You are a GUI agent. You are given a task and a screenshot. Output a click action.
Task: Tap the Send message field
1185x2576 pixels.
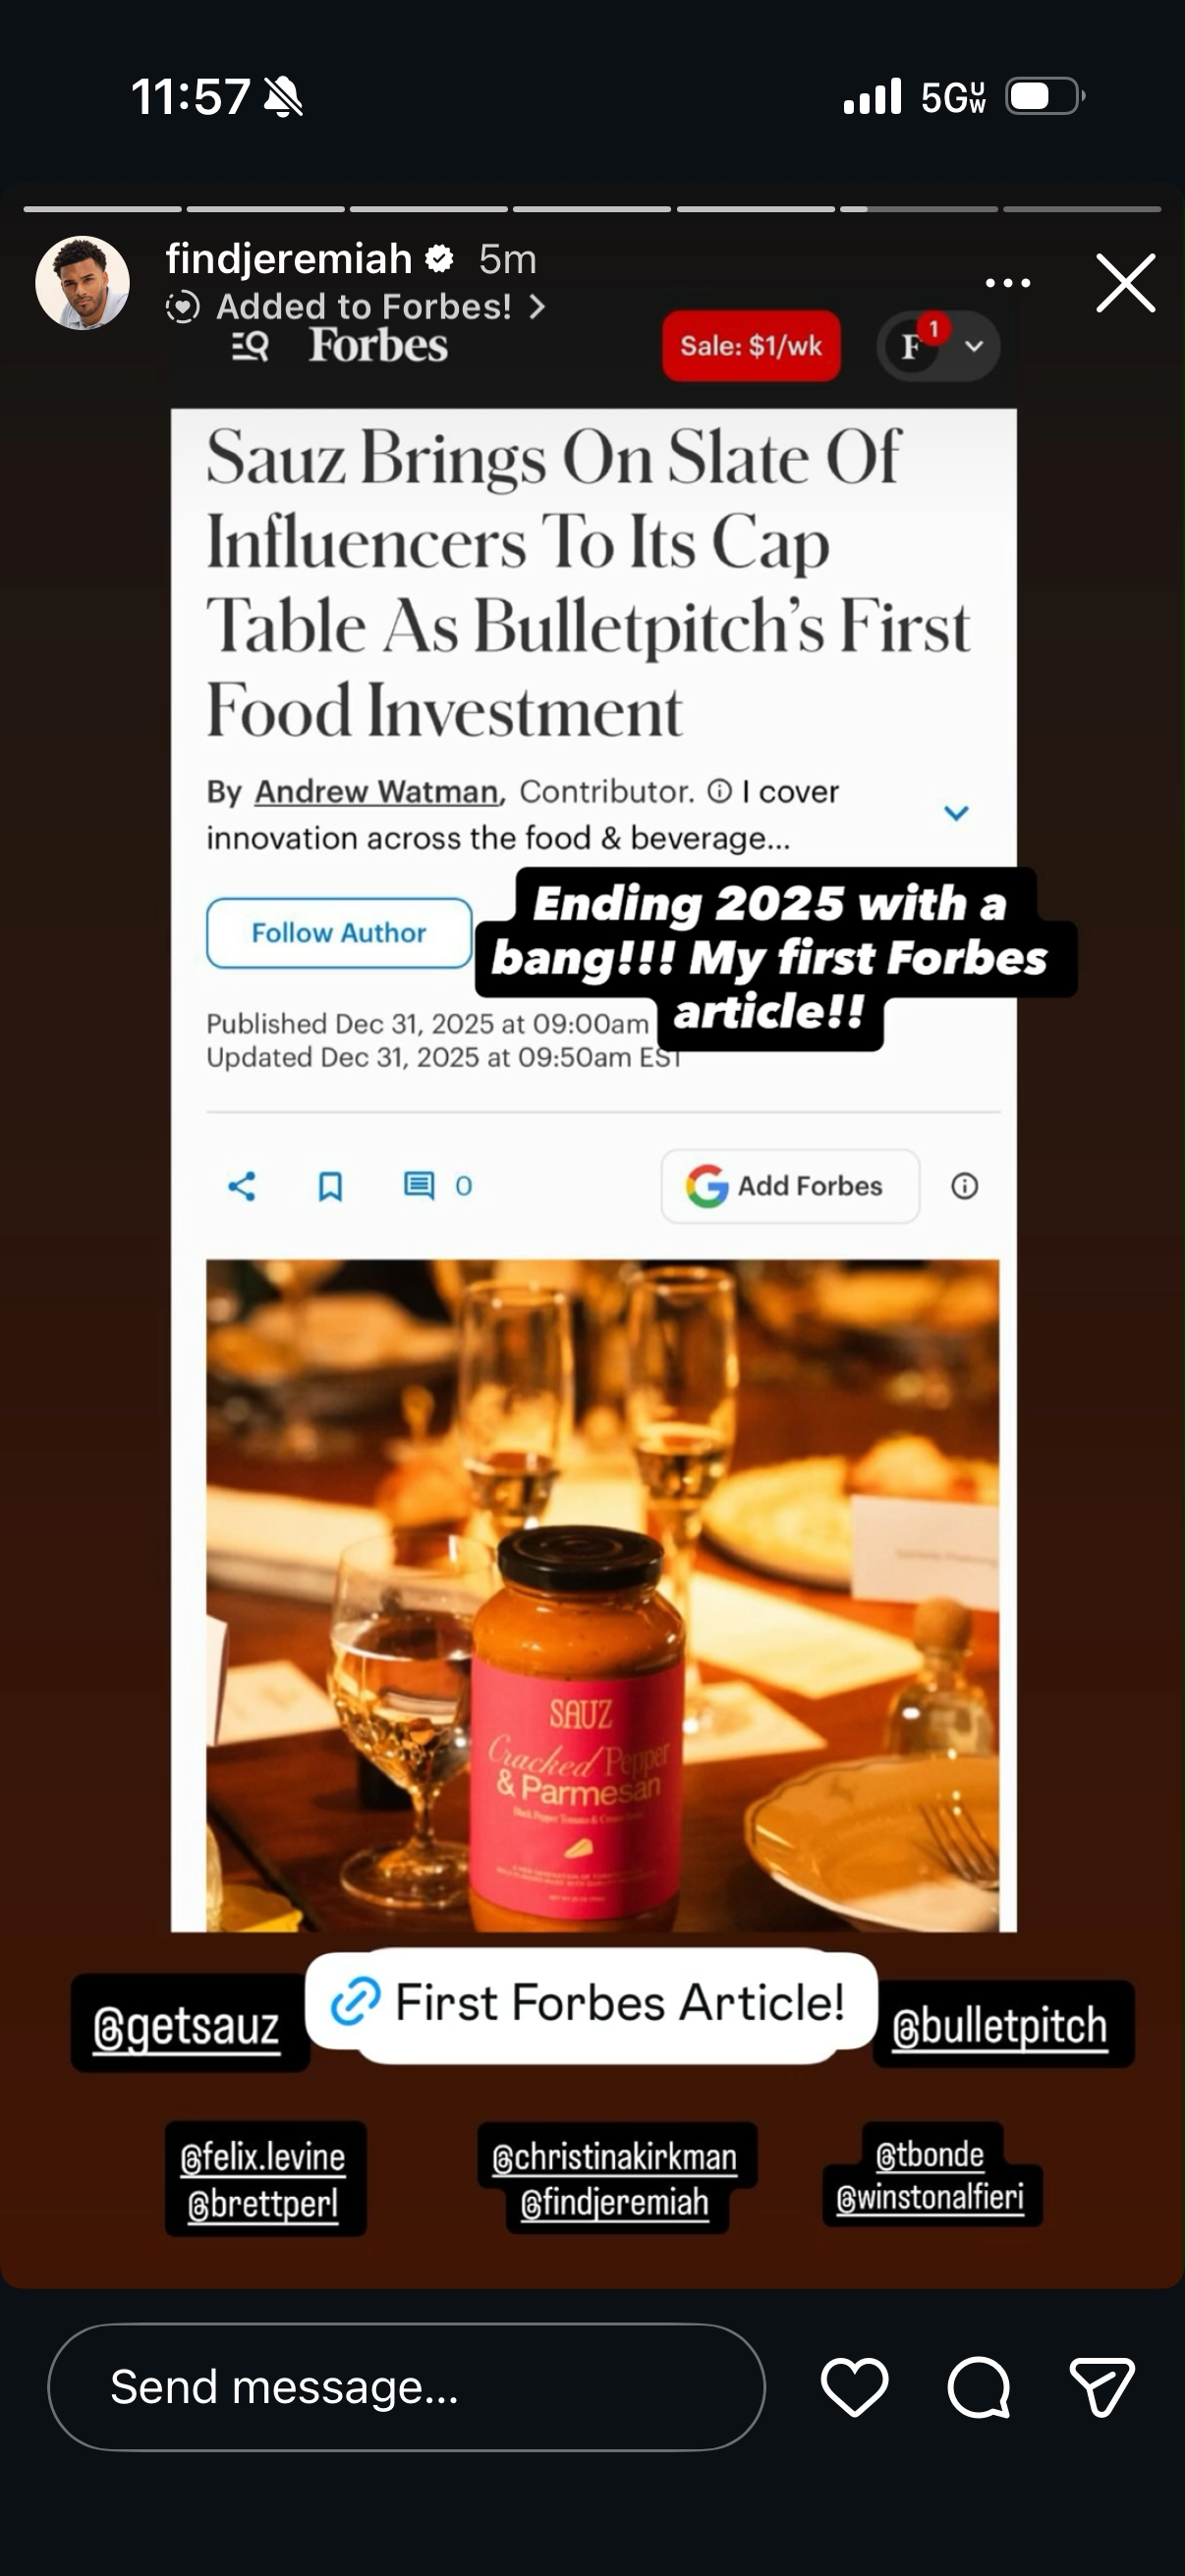(x=406, y=2387)
